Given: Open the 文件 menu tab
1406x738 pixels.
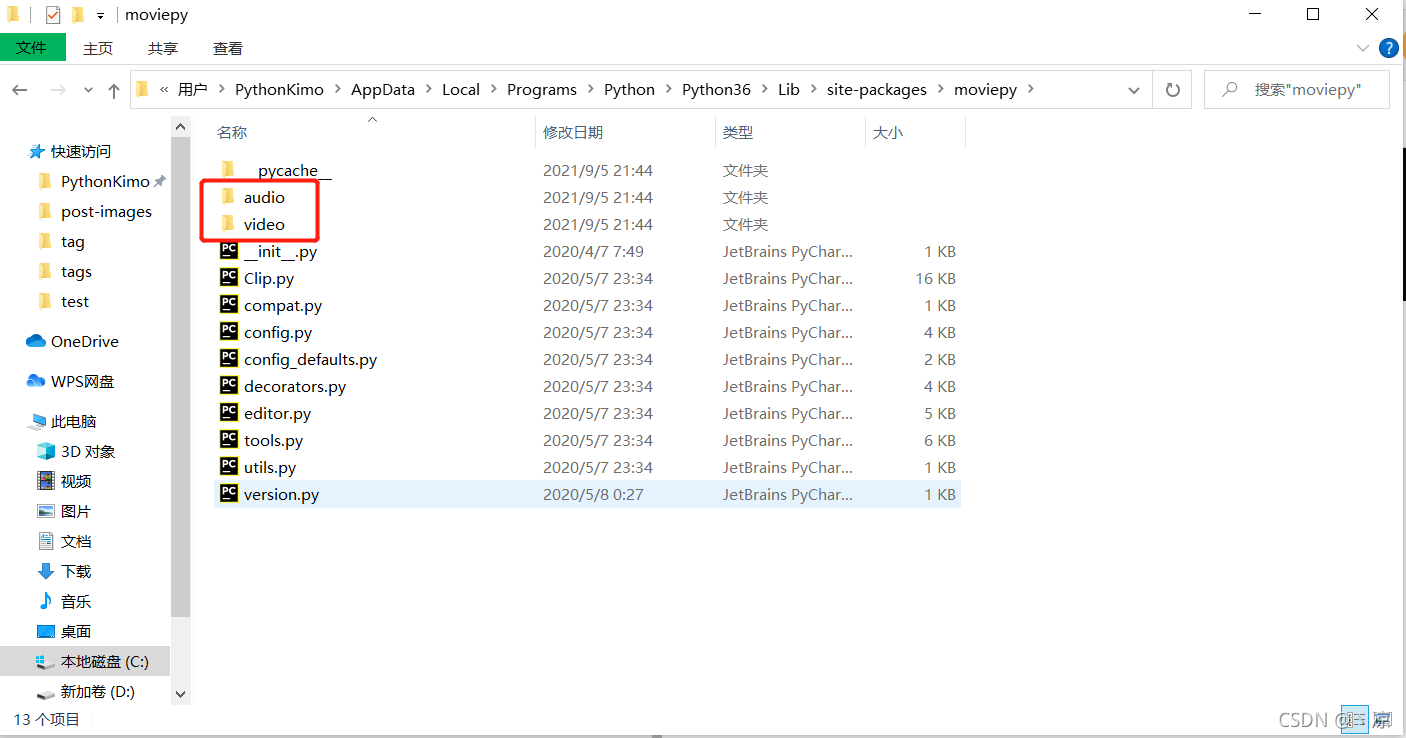Looking at the screenshot, I should coord(32,47).
